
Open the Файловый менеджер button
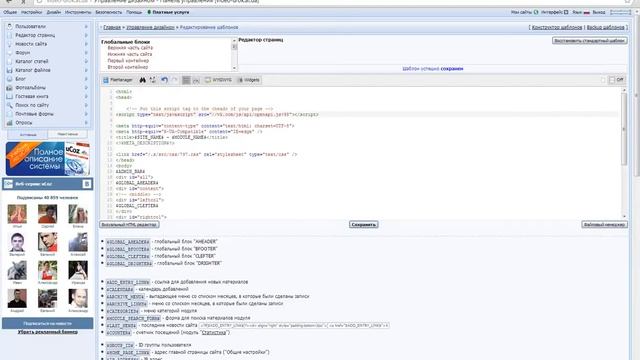pyautogui.click(x=604, y=224)
